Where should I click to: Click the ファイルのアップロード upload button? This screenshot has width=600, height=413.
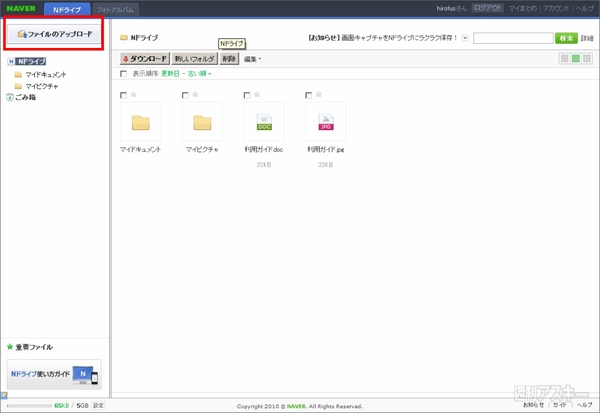tap(54, 34)
